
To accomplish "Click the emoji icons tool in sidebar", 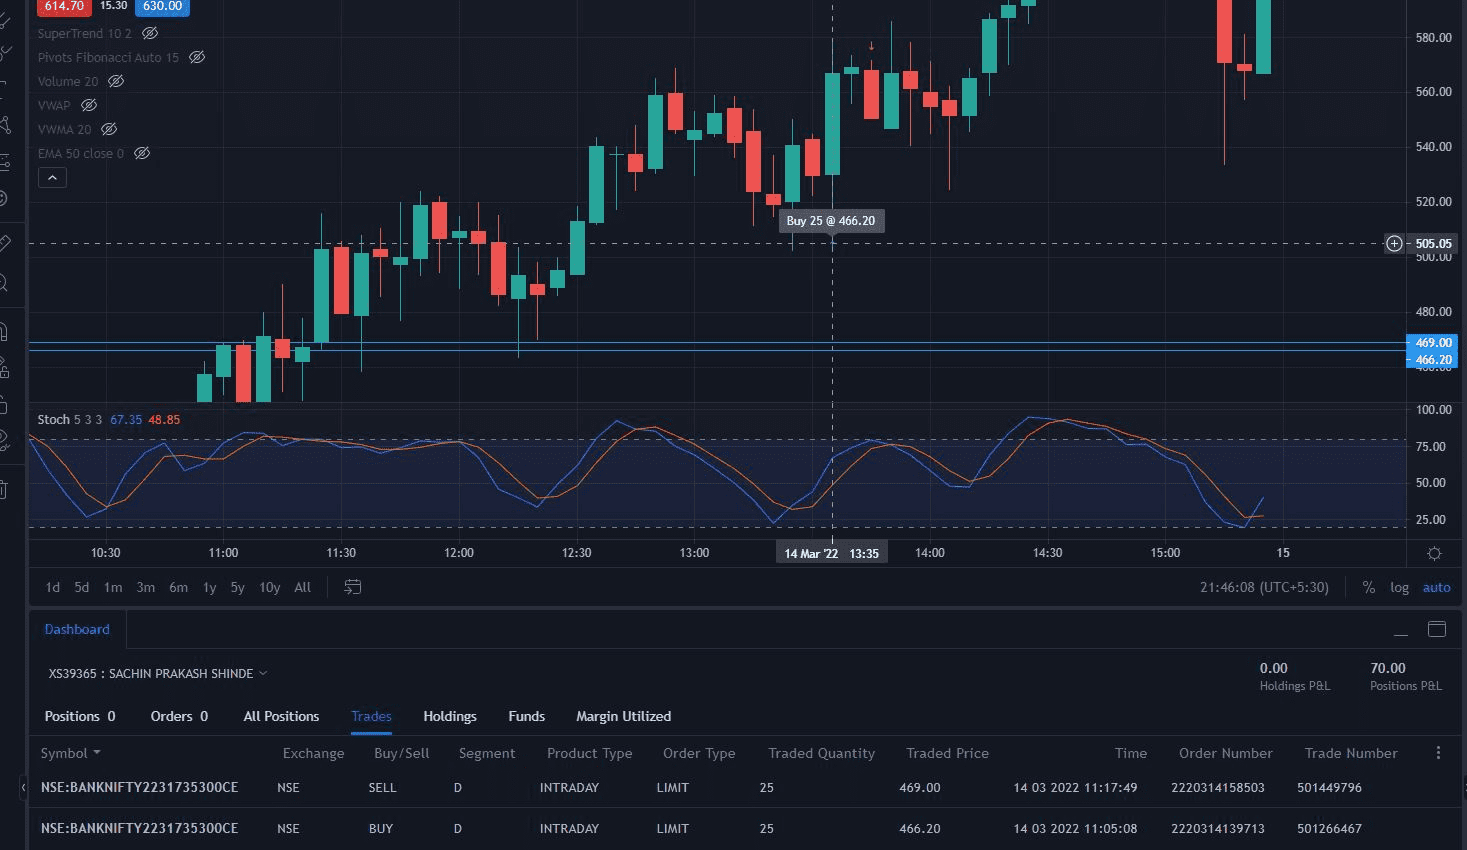I will coord(4,199).
